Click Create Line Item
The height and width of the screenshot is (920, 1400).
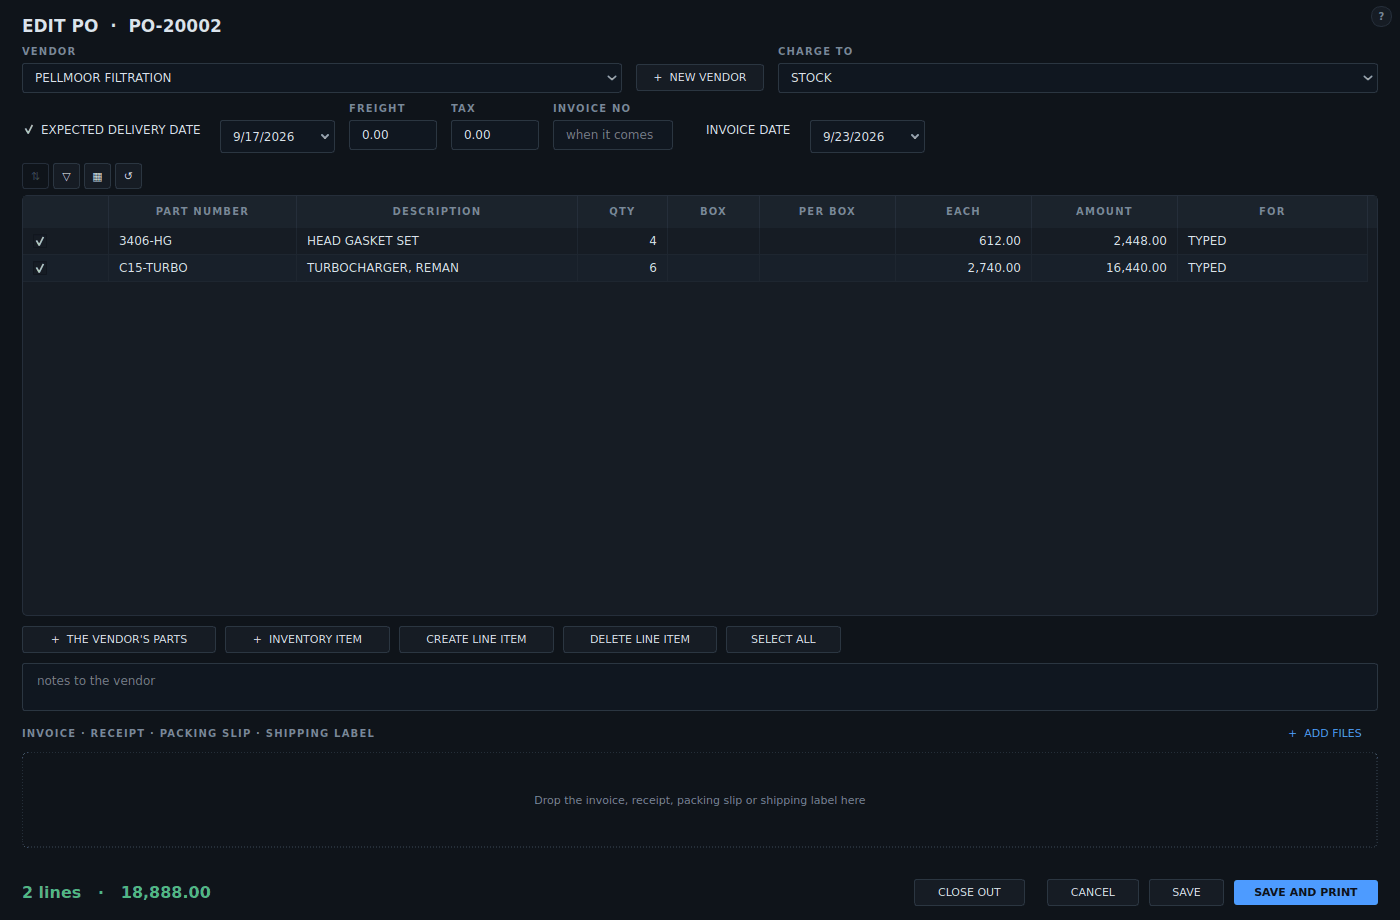tap(476, 639)
